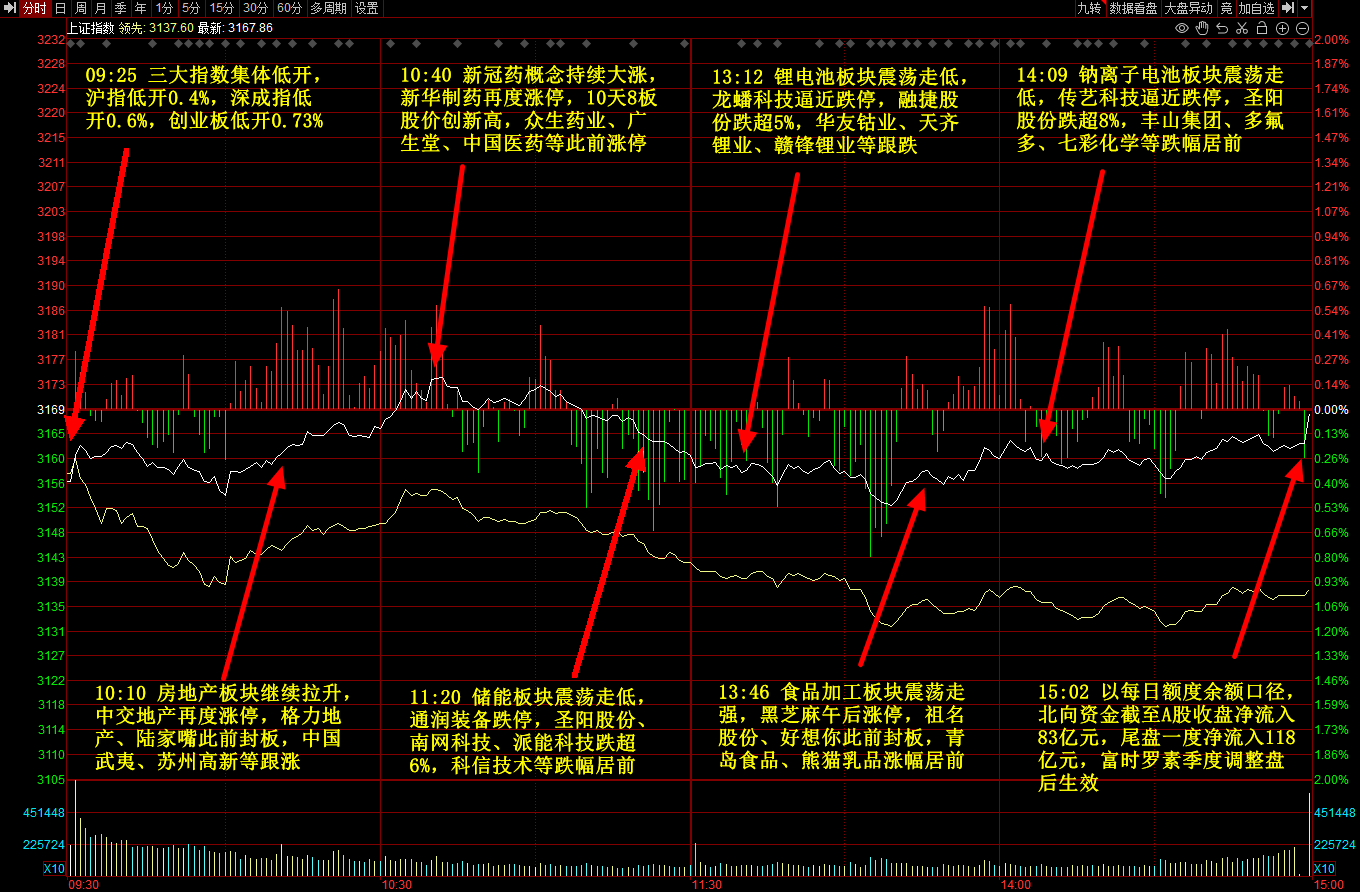Click the hand pan tool icon
Image resolution: width=1360 pixels, height=892 pixels.
[x=1201, y=28]
